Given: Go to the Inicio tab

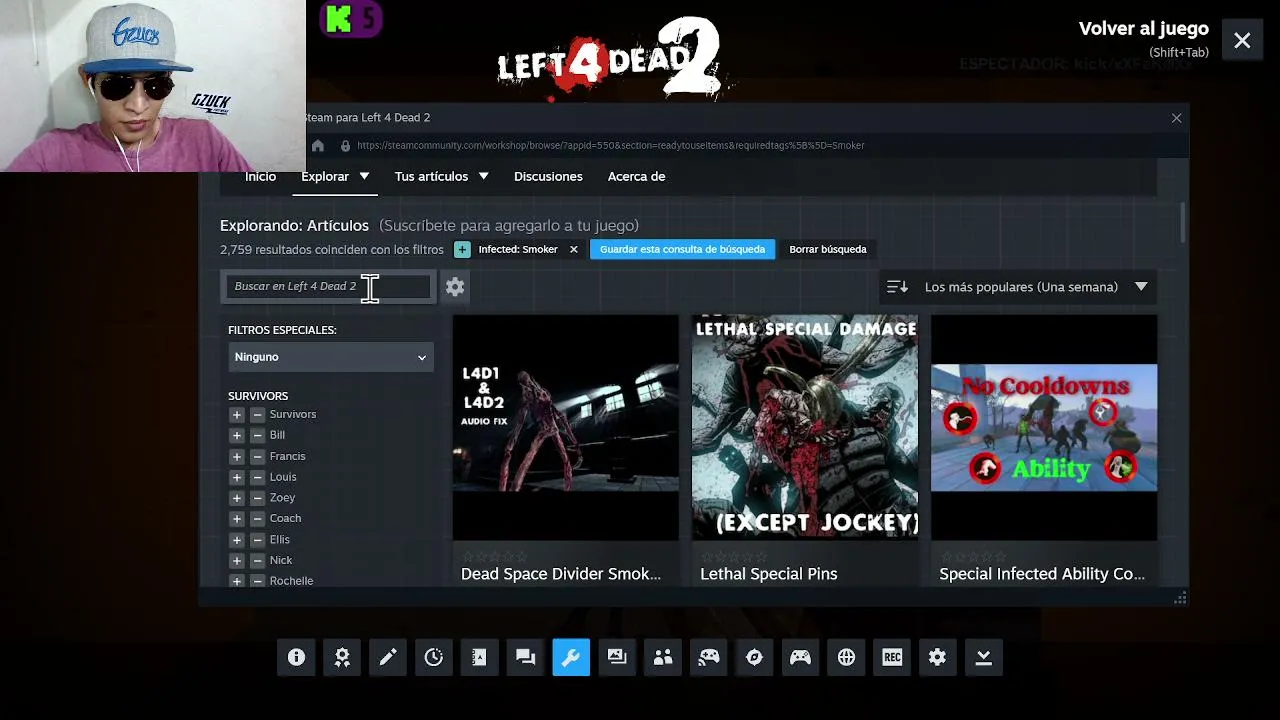Looking at the screenshot, I should tap(260, 177).
